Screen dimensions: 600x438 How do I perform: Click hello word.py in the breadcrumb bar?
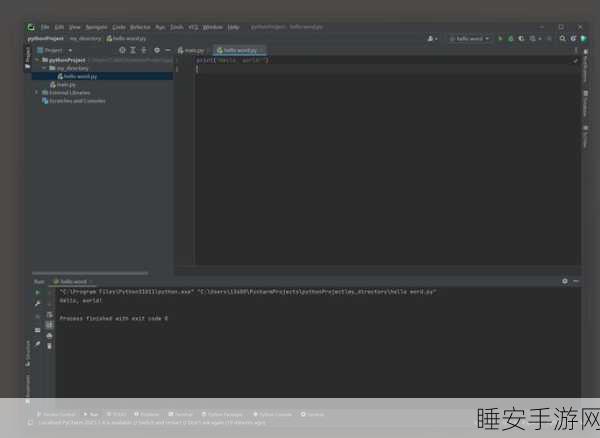pyautogui.click(x=129, y=39)
